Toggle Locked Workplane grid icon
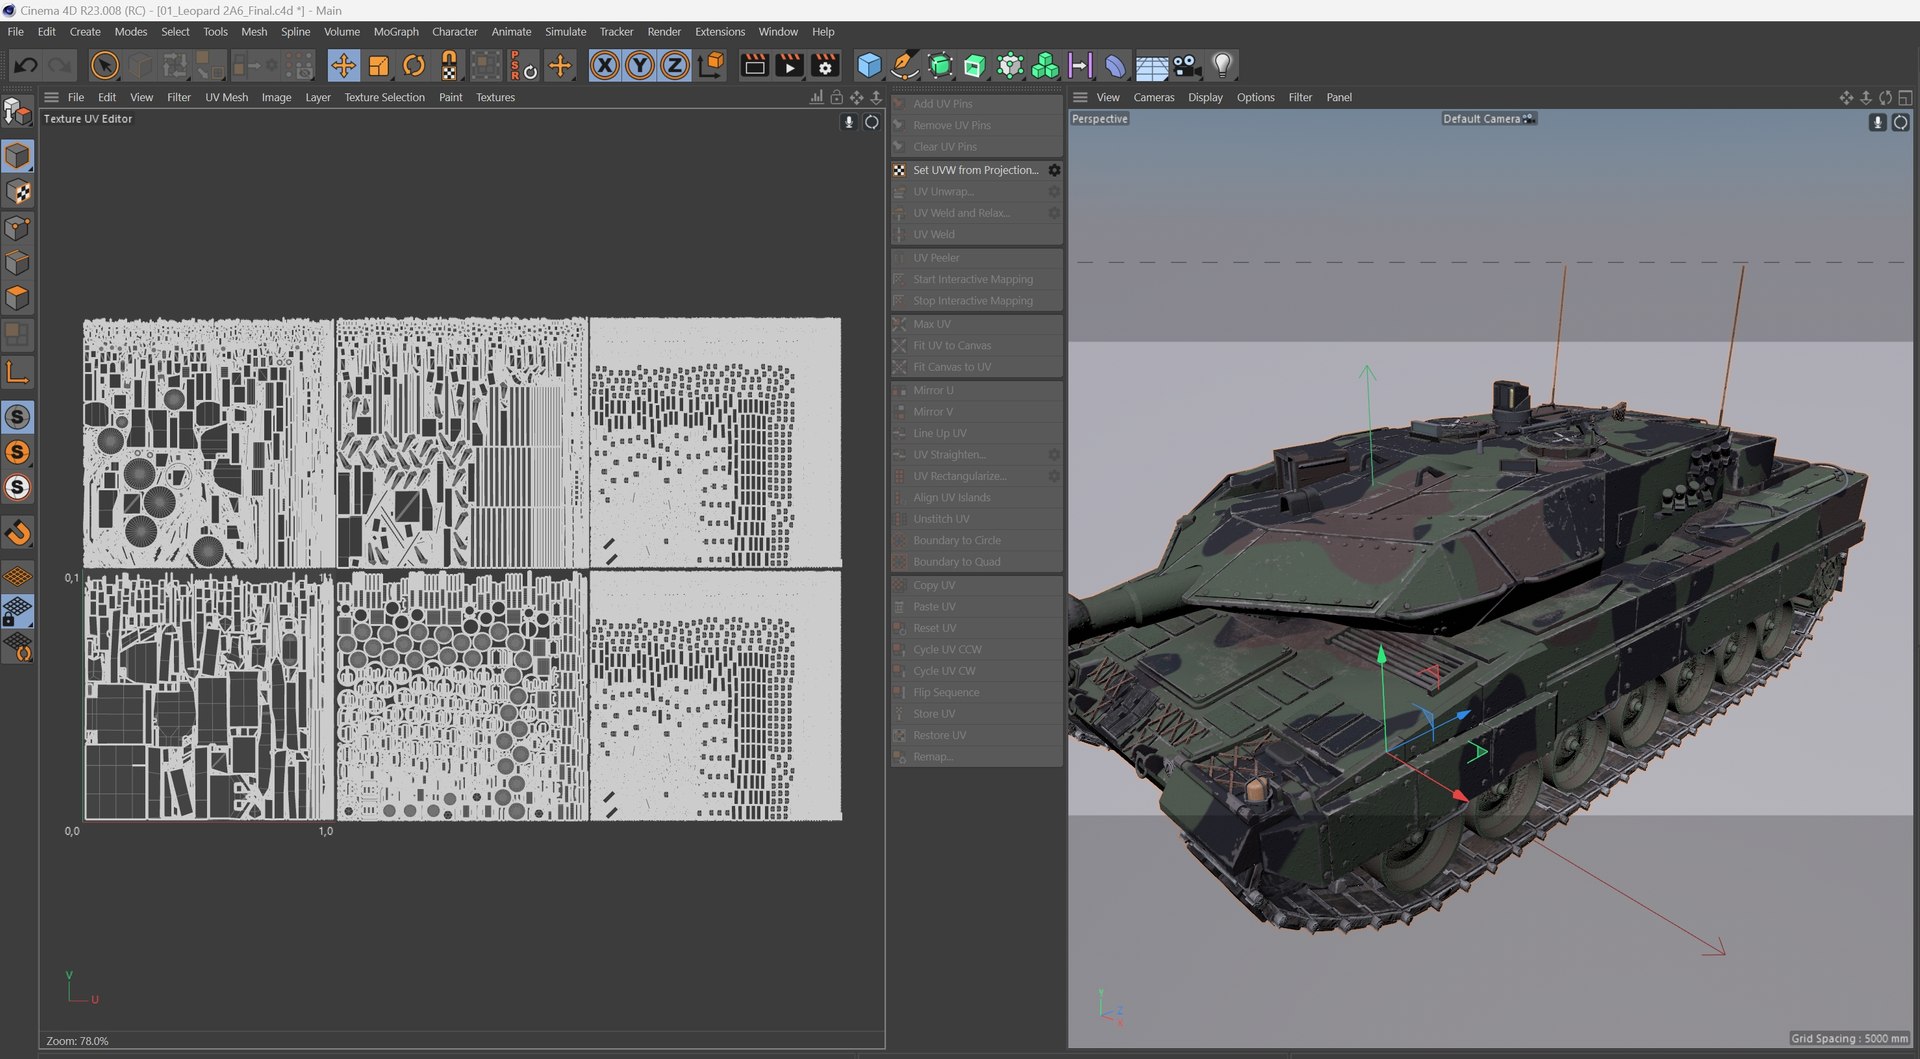The width and height of the screenshot is (1920, 1059). pyautogui.click(x=17, y=612)
